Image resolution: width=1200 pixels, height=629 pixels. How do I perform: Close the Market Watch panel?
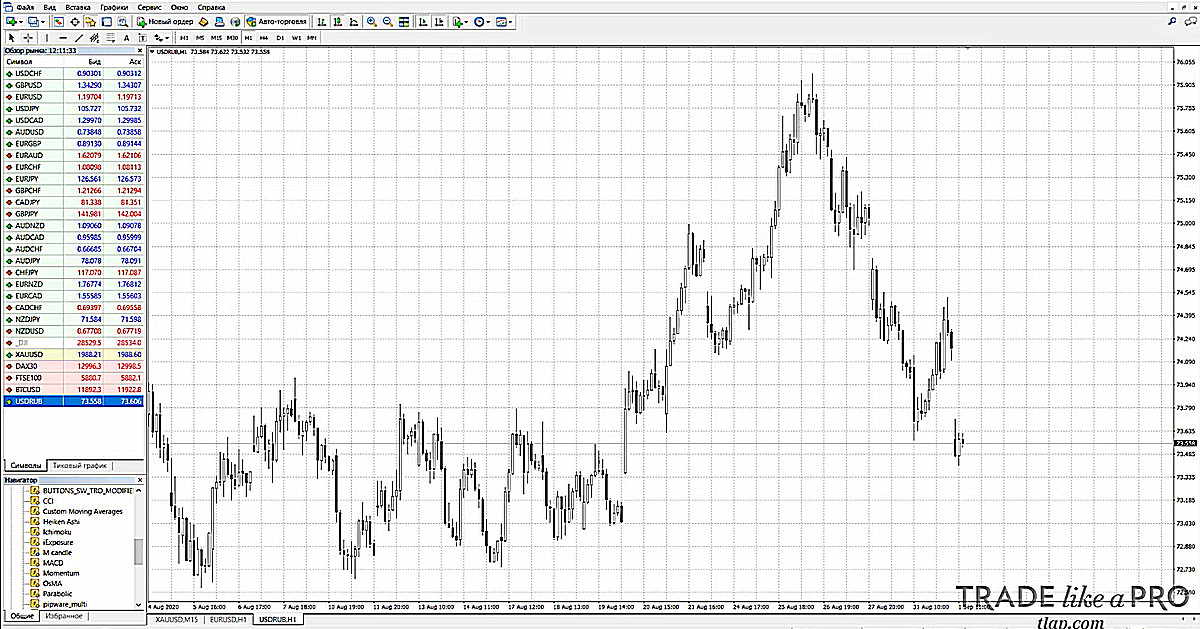(140, 49)
